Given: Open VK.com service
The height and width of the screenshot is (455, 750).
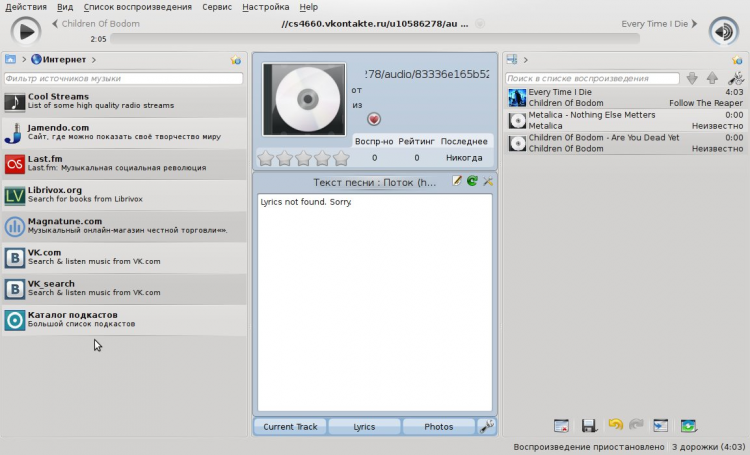Looking at the screenshot, I should pyautogui.click(x=124, y=257).
